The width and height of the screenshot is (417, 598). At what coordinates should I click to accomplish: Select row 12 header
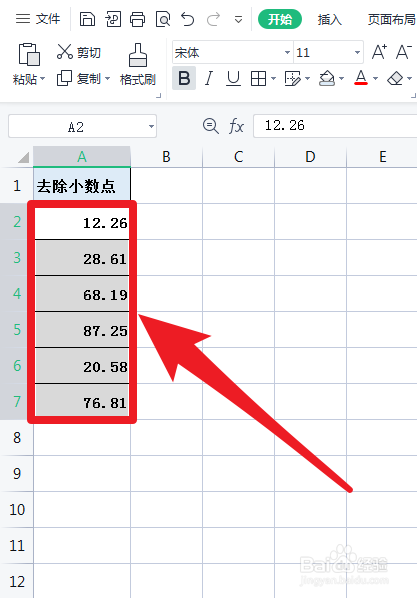click(17, 581)
